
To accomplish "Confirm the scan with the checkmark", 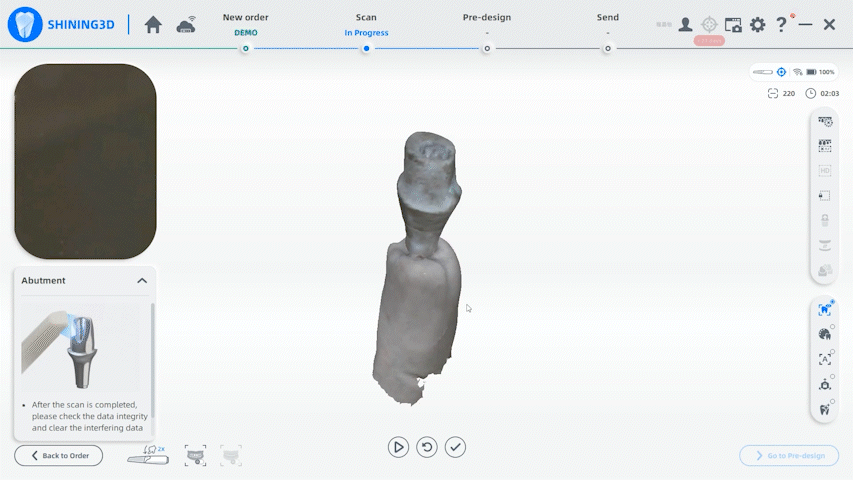I will (455, 447).
